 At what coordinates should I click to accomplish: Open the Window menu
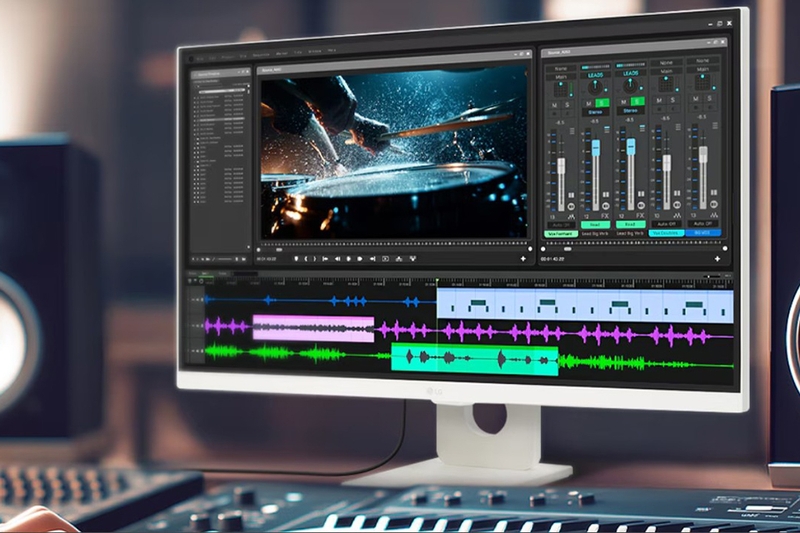314,52
